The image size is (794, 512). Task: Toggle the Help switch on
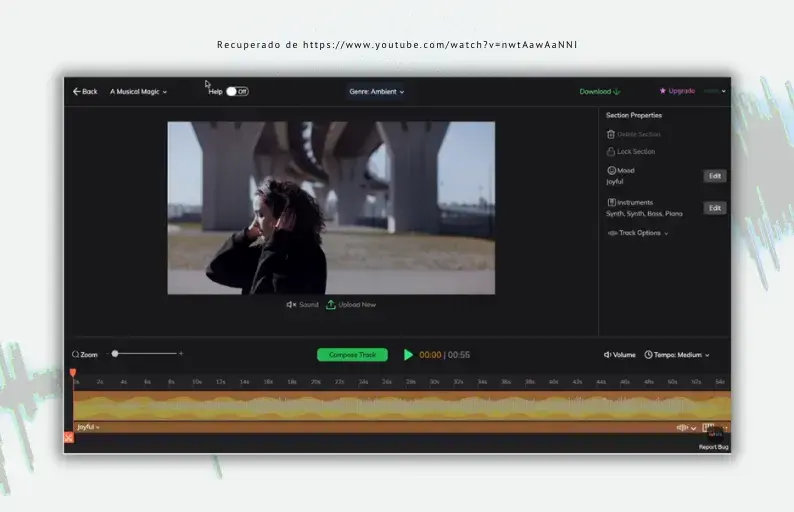pyautogui.click(x=236, y=91)
